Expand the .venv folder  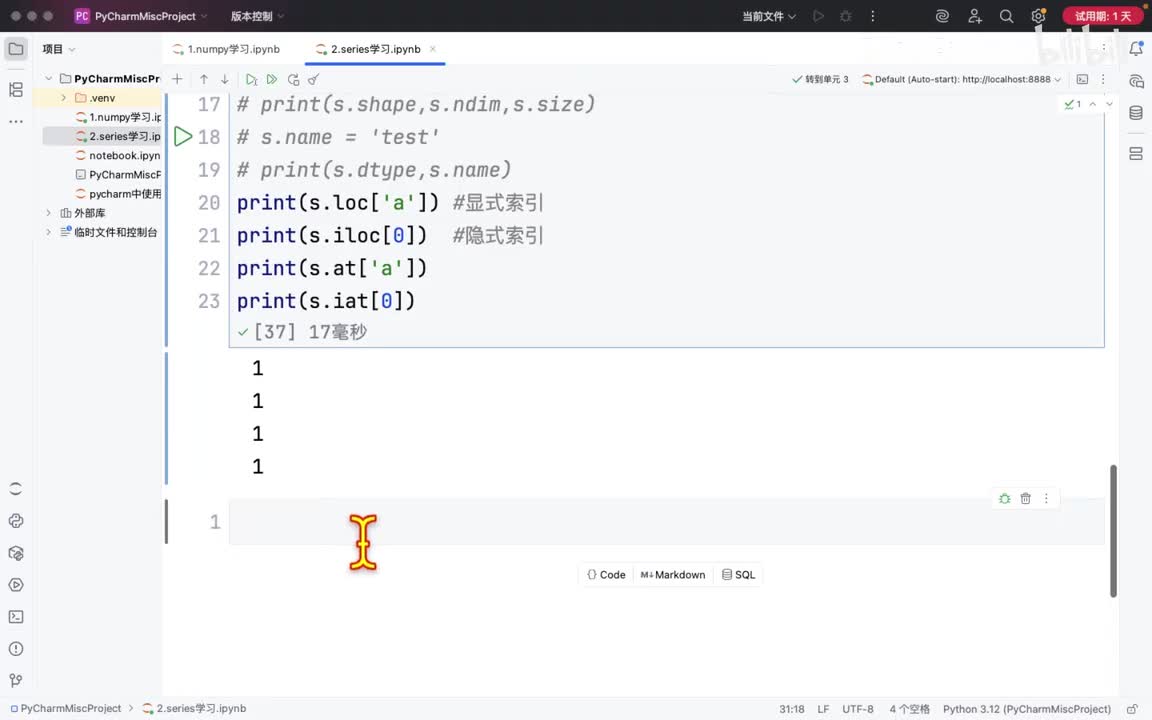click(x=63, y=98)
